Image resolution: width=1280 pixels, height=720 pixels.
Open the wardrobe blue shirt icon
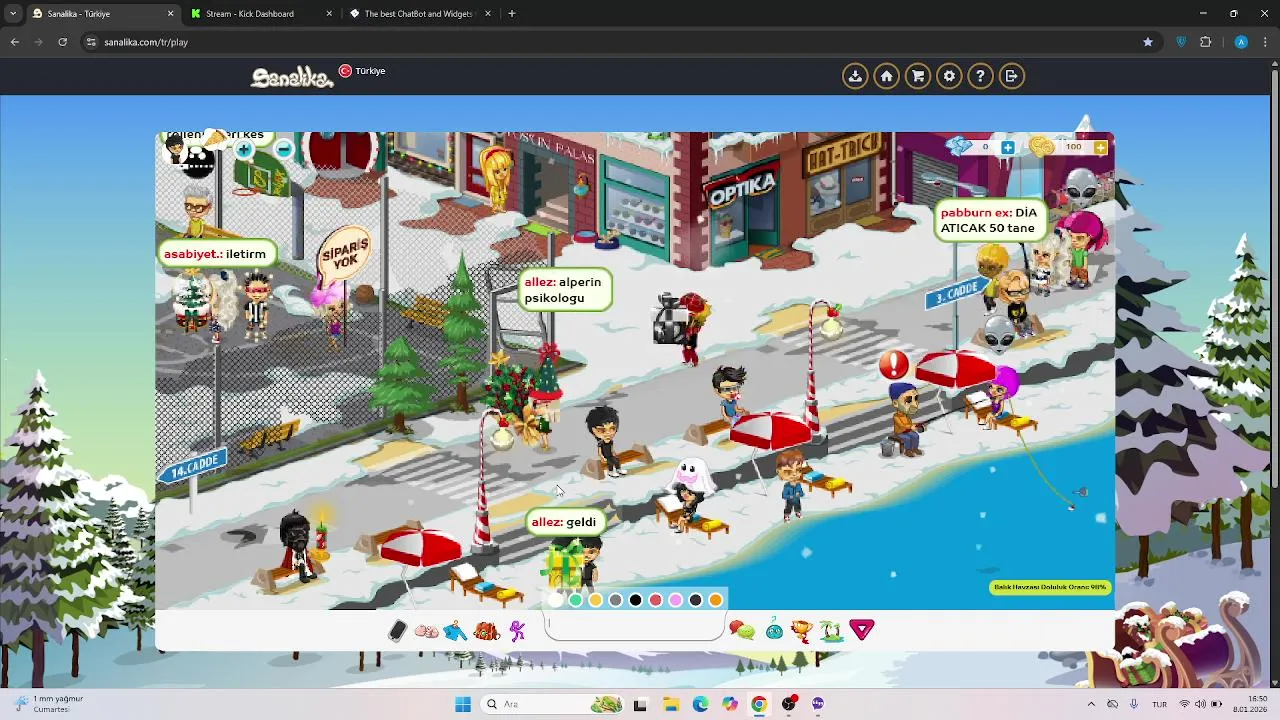(455, 630)
